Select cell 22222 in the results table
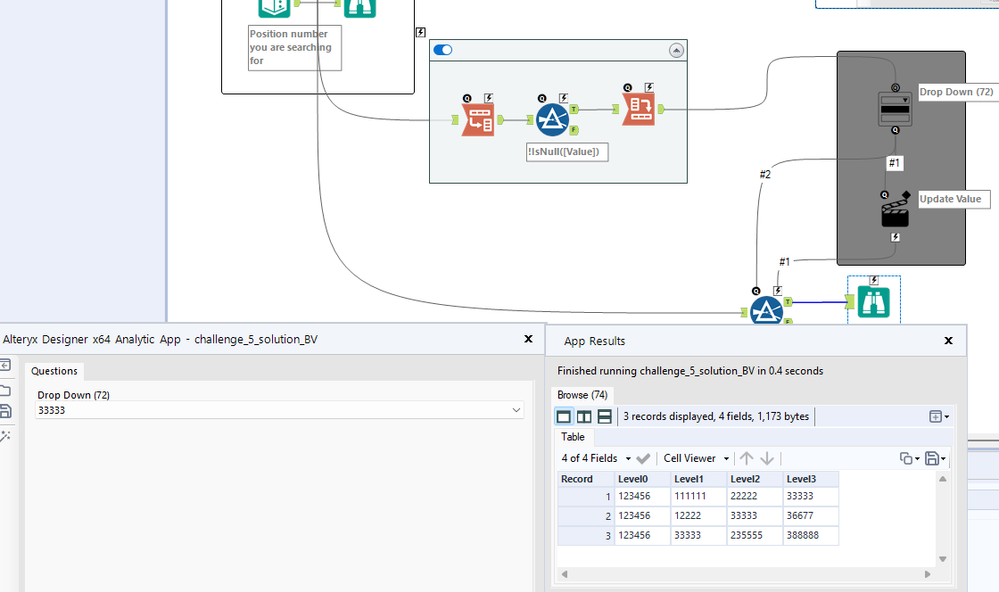Viewport: 999px width, 592px height. tap(754, 496)
